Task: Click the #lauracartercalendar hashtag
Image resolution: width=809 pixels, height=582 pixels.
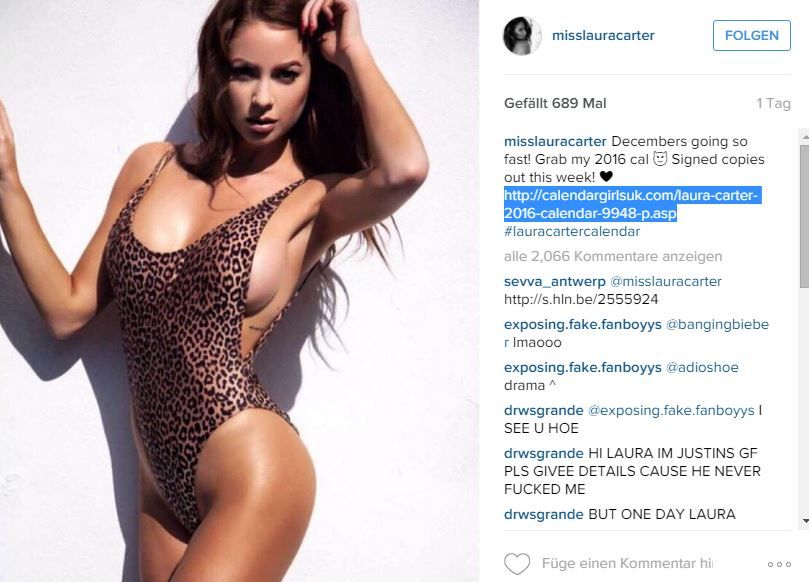Action: pyautogui.click(x=572, y=232)
